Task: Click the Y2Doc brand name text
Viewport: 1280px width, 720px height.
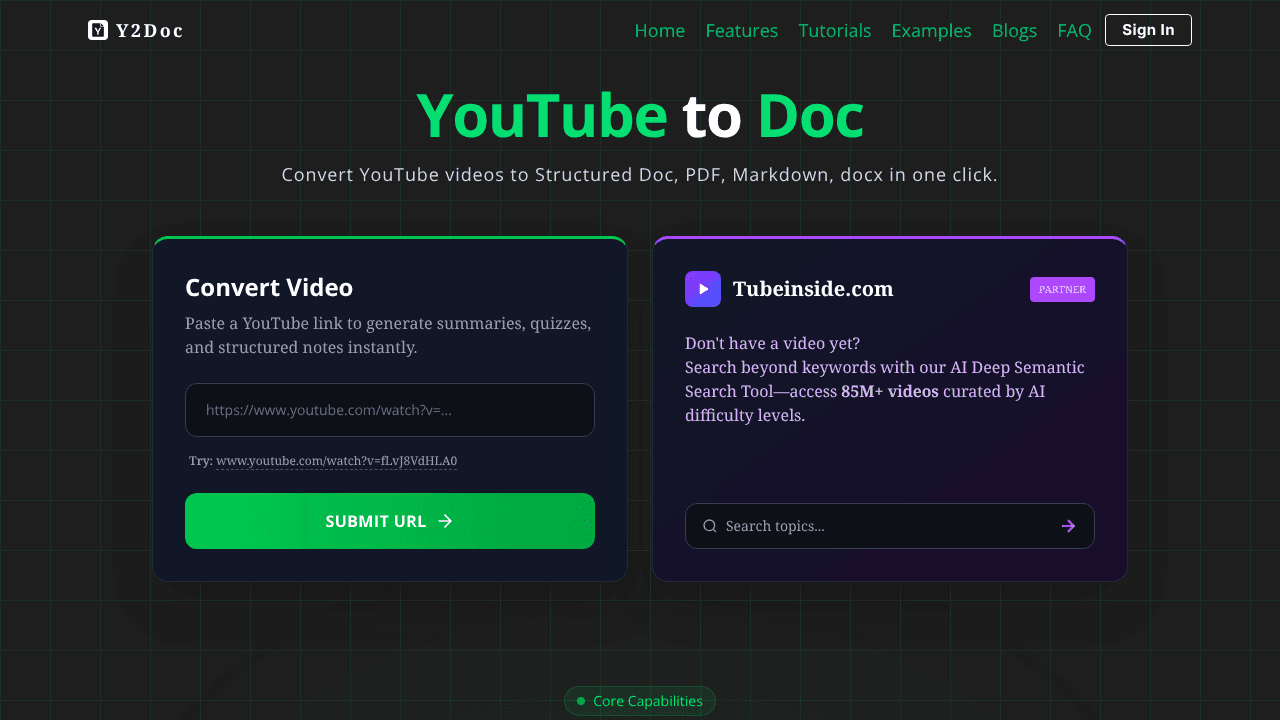Action: [149, 30]
